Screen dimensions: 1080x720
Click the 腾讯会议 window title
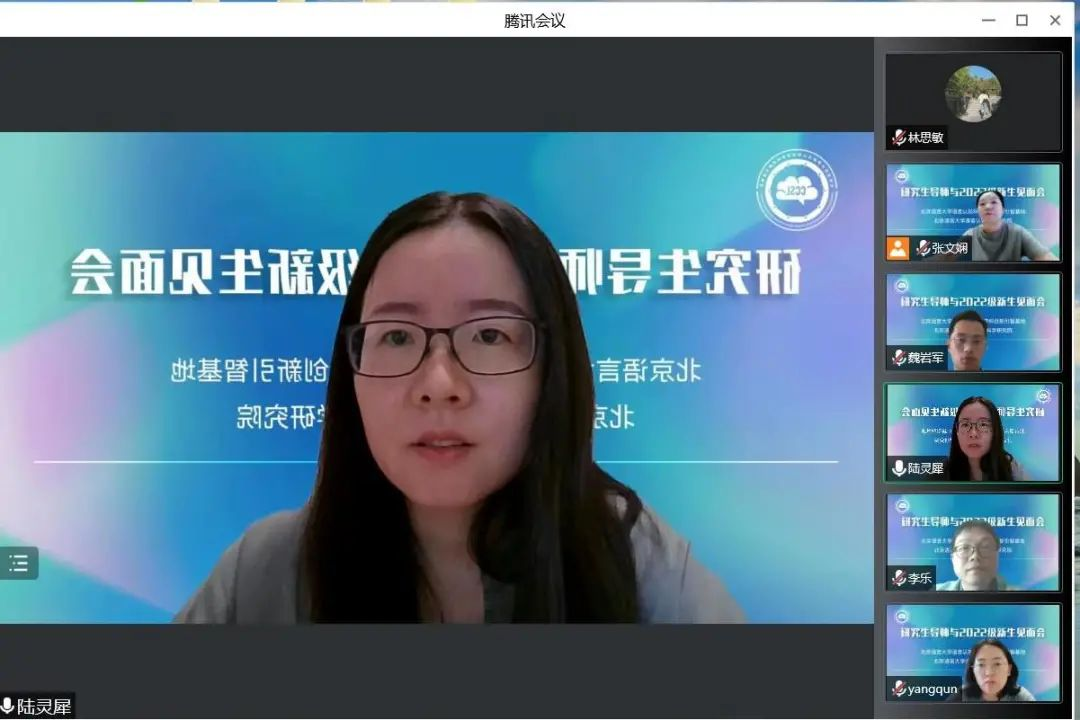pyautogui.click(x=535, y=20)
